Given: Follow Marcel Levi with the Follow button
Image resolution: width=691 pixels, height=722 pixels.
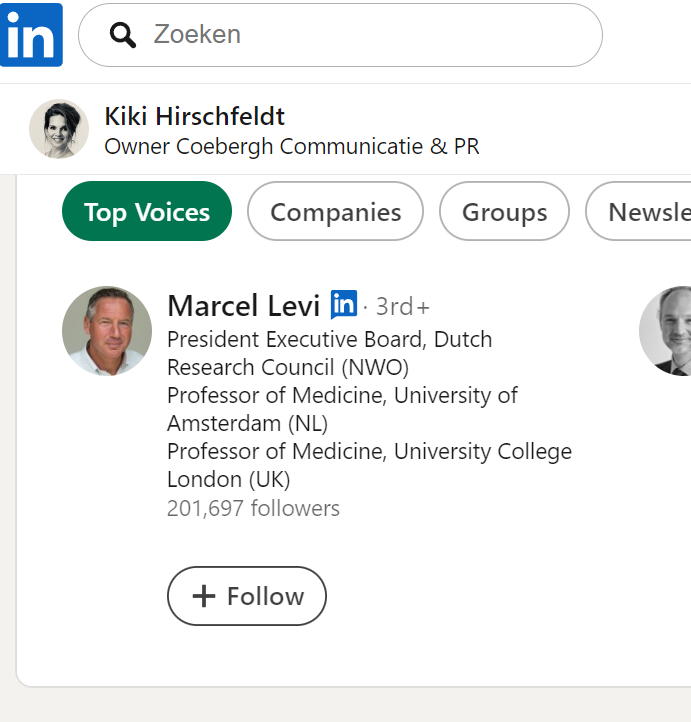Looking at the screenshot, I should 247,596.
